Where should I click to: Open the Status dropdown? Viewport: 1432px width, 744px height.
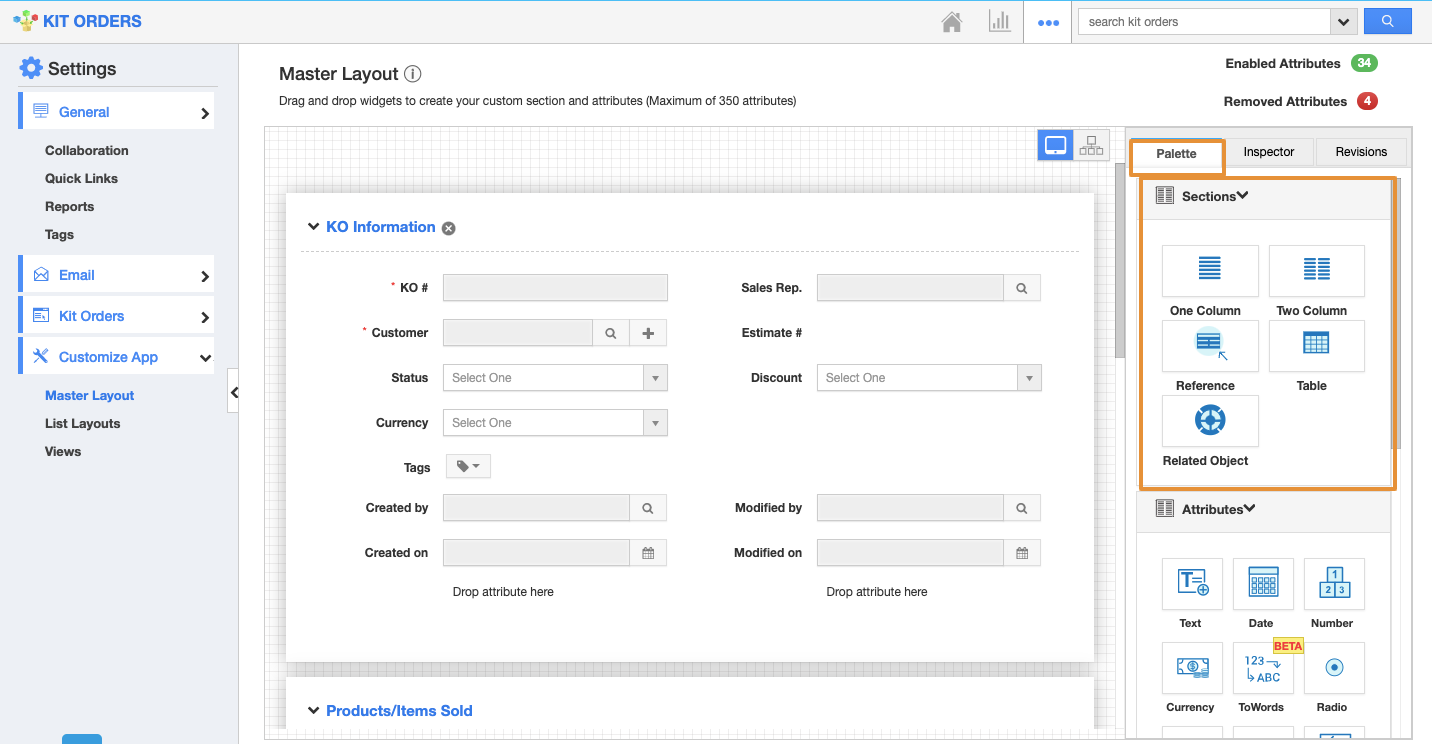(x=555, y=378)
